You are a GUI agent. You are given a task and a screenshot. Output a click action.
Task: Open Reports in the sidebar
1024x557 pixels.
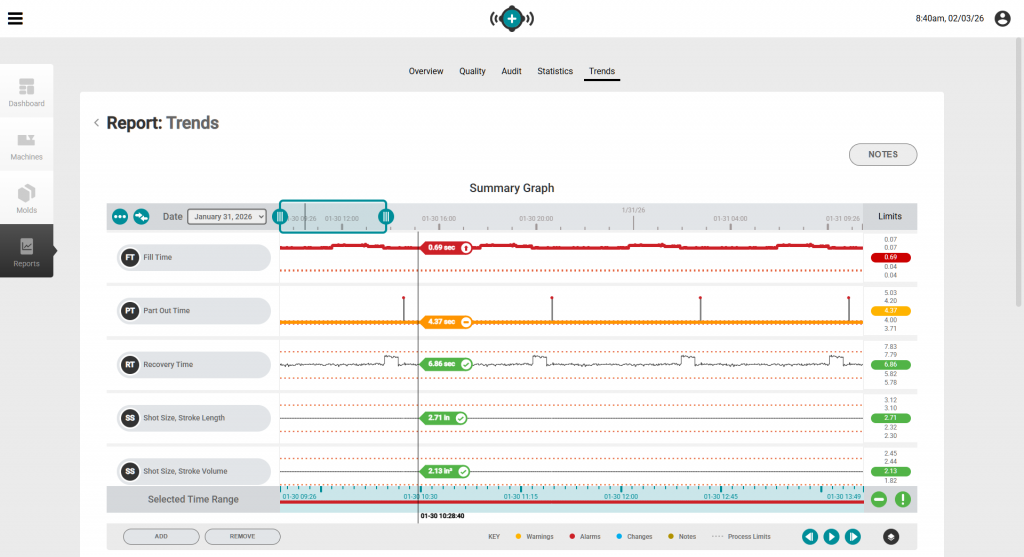point(27,251)
